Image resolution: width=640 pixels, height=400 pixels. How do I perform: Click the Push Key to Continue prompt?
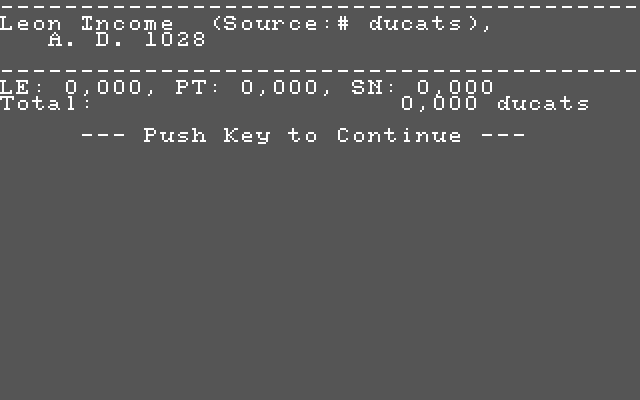(303, 136)
